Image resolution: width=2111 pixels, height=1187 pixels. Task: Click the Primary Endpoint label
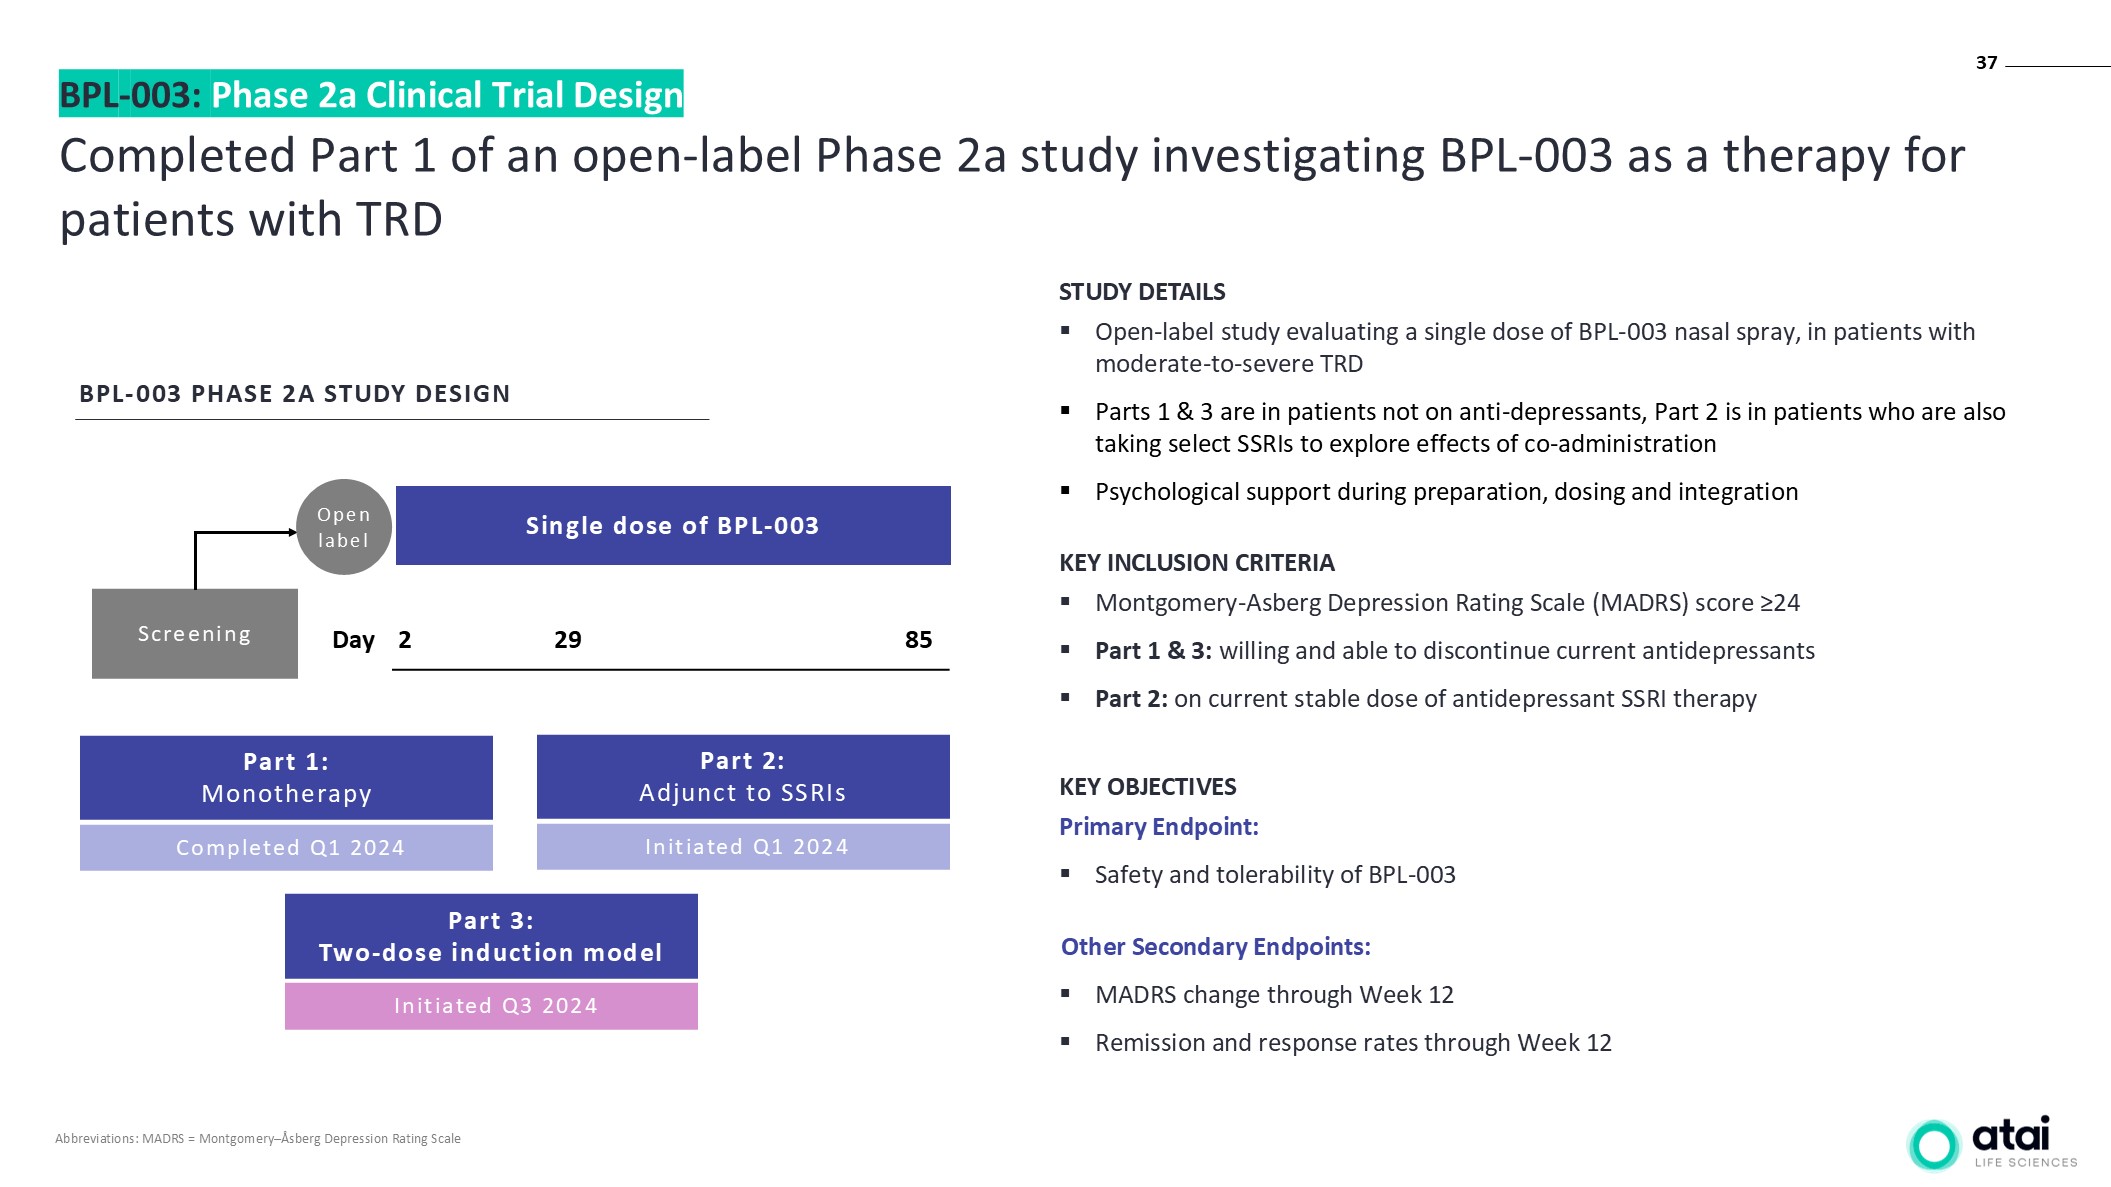pyautogui.click(x=1158, y=827)
